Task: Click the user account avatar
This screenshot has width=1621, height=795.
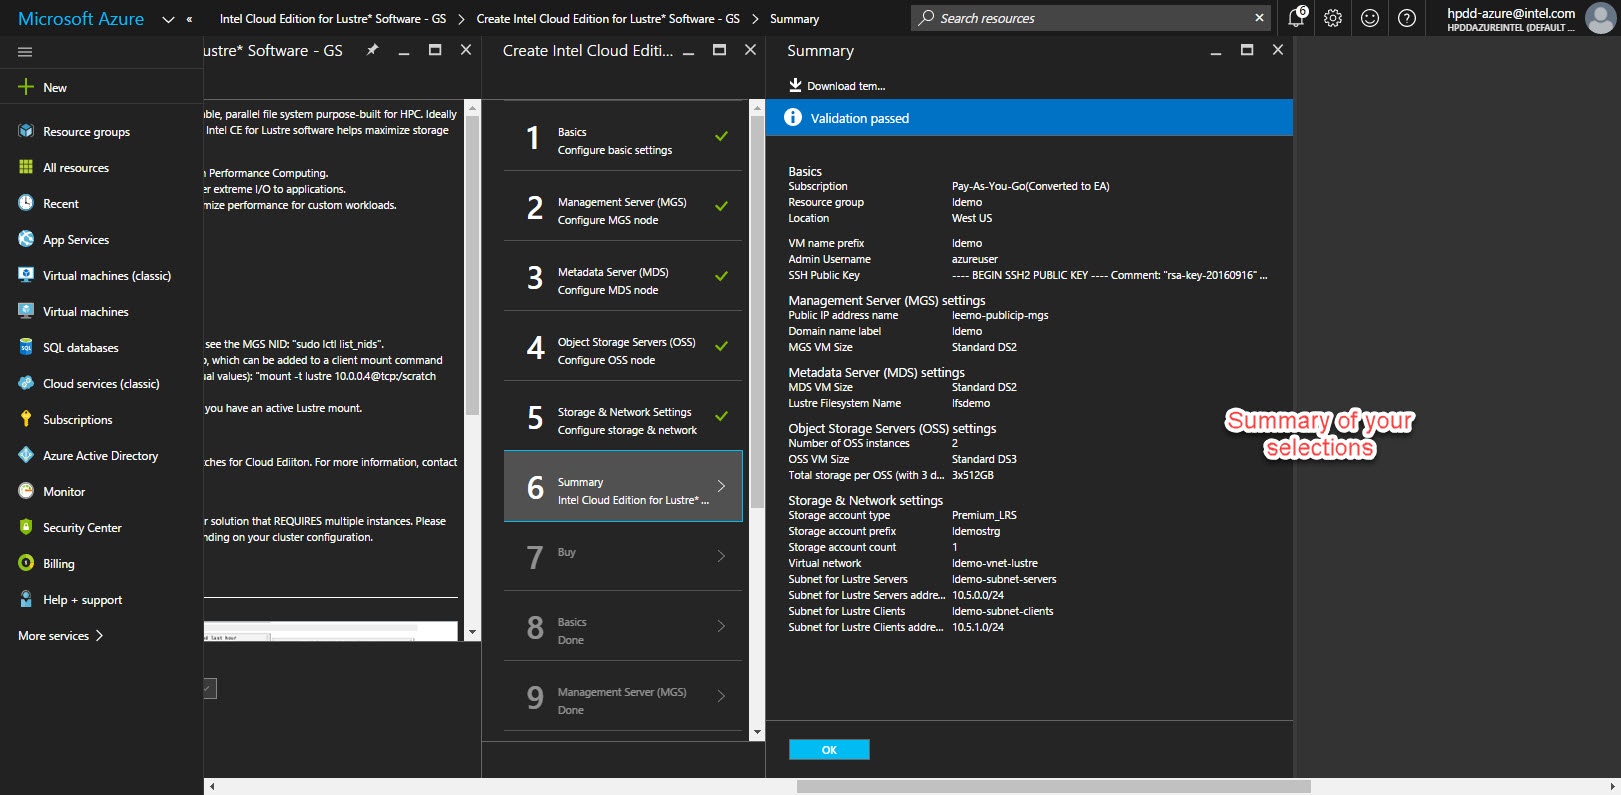Action: pos(1600,18)
